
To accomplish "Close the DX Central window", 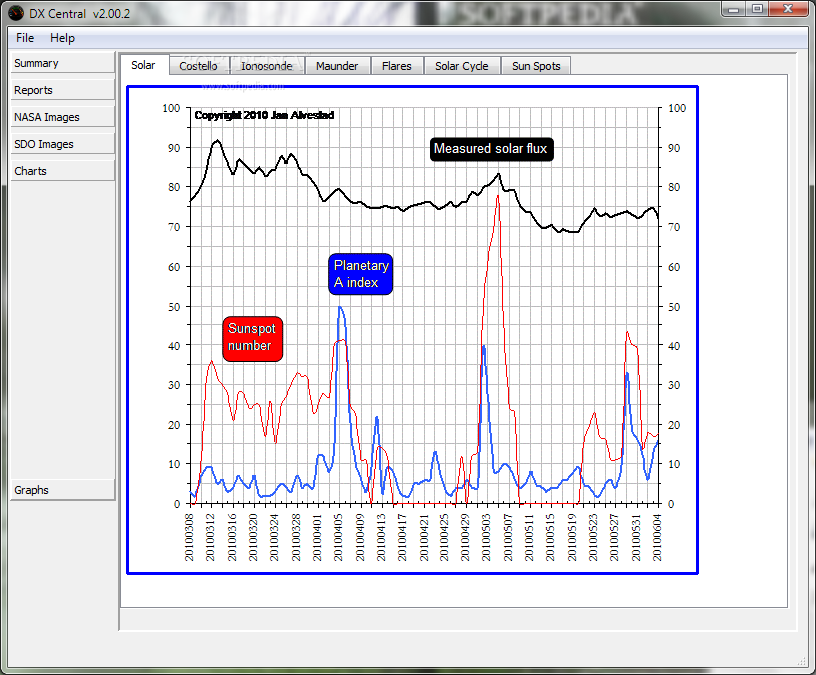I will point(788,9).
